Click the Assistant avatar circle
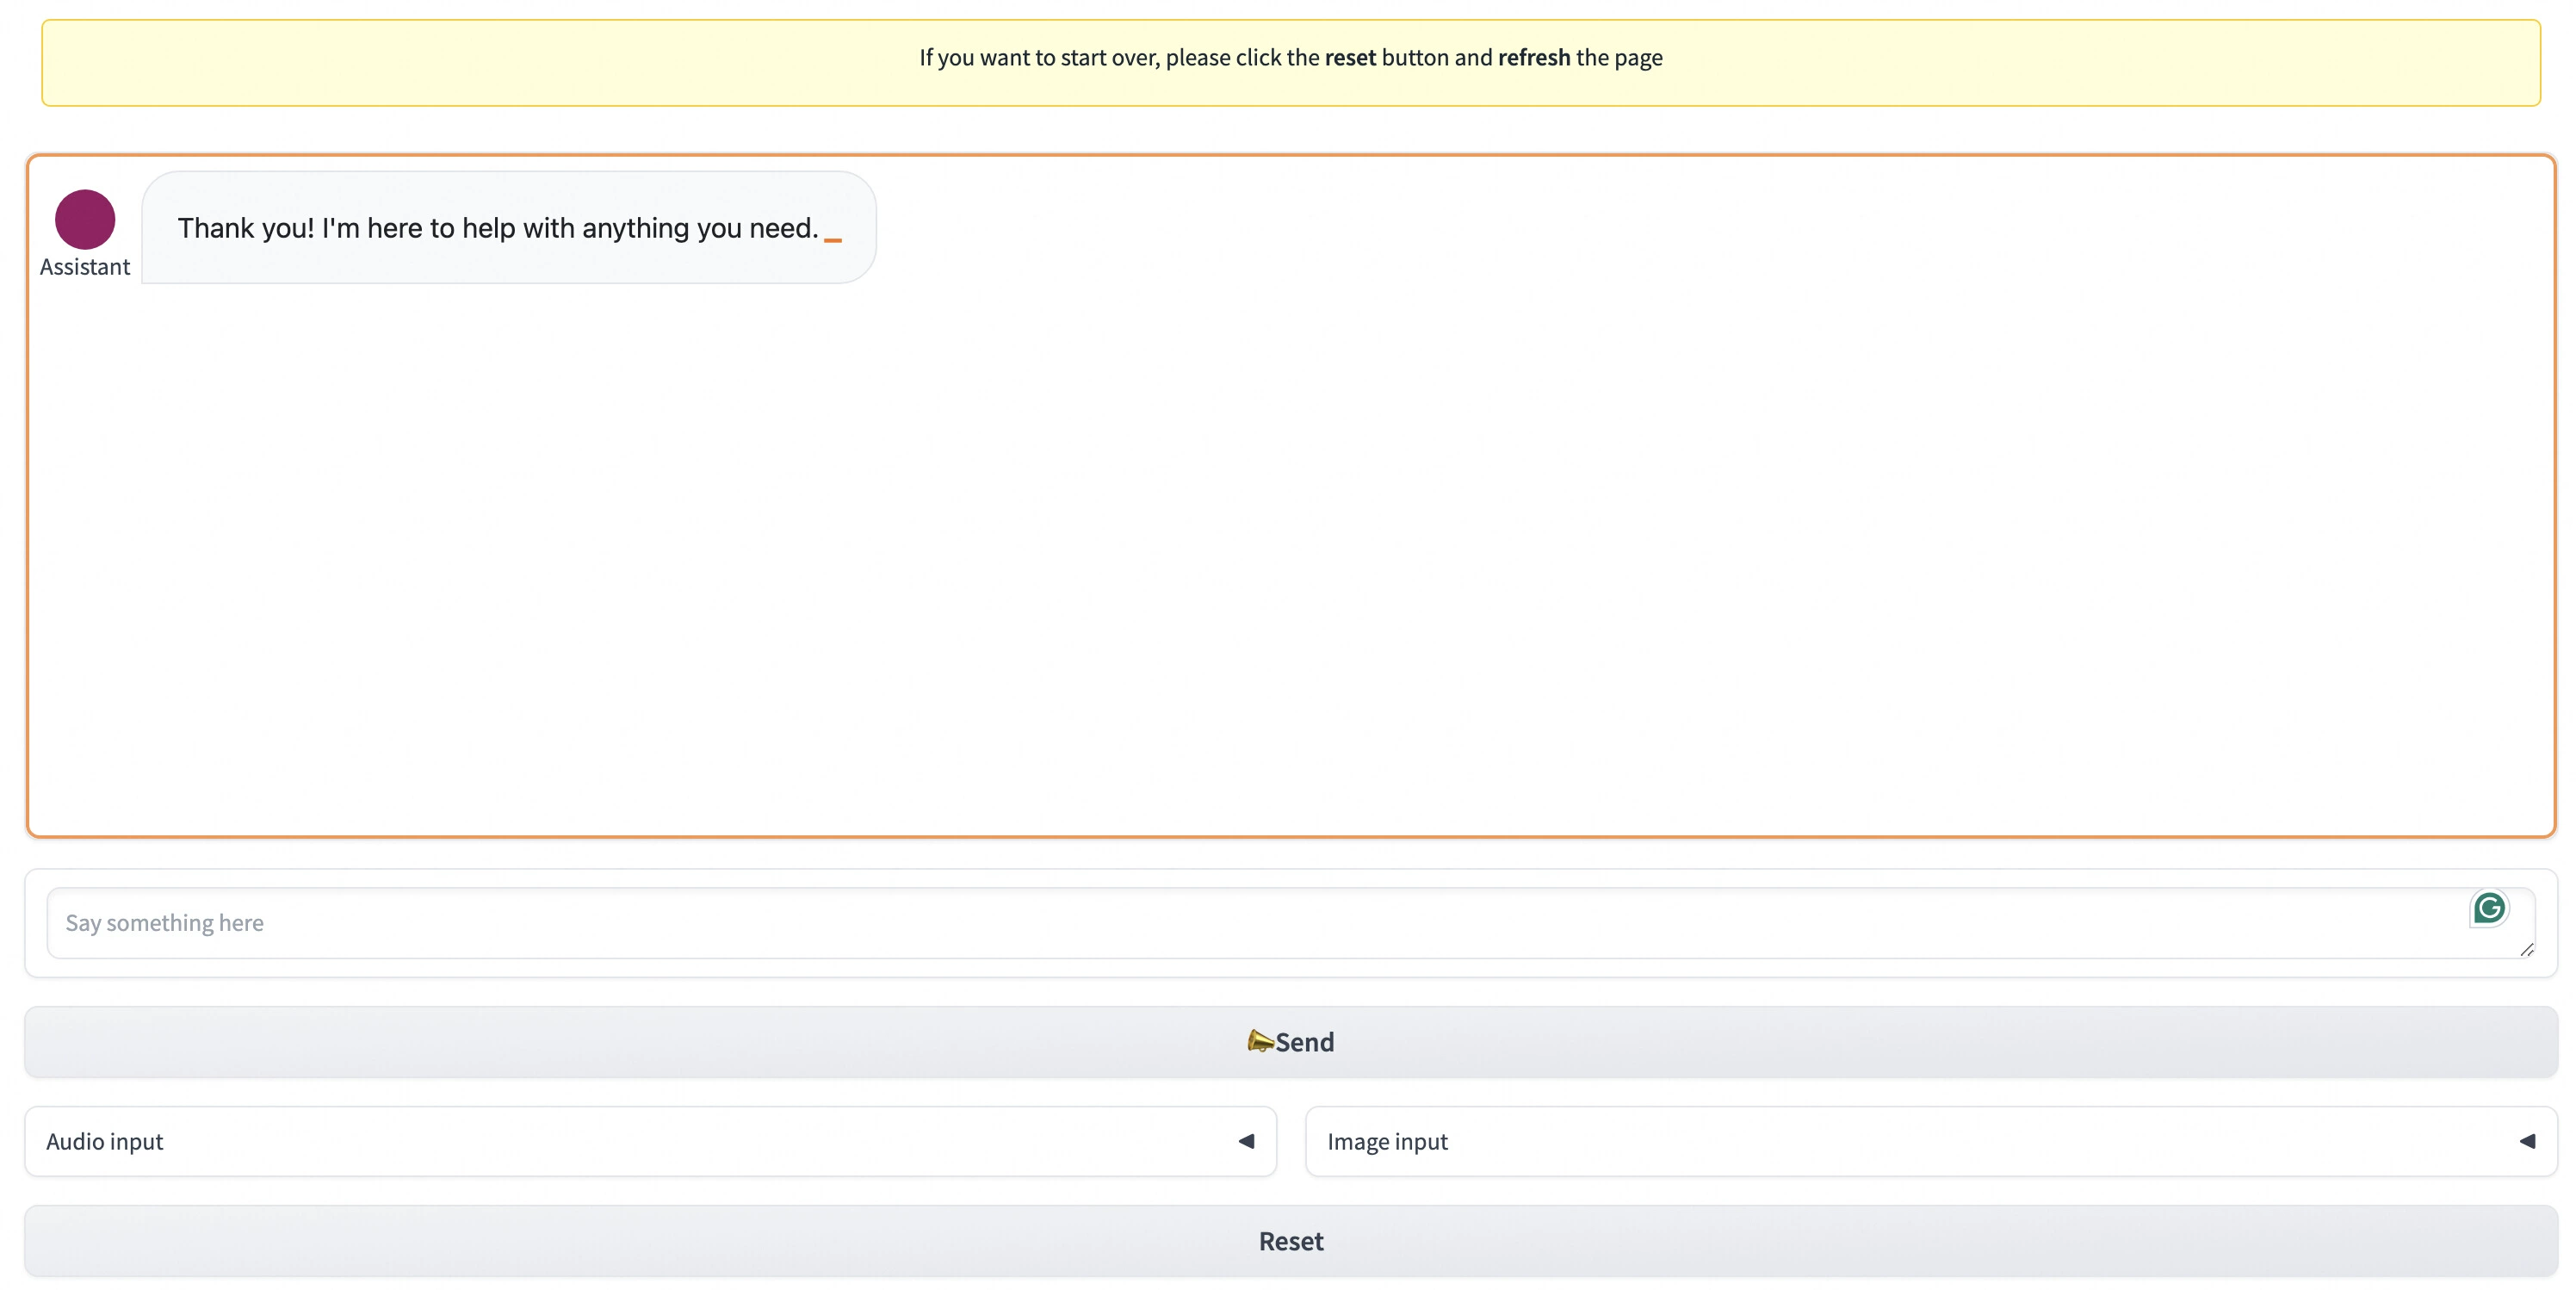Screen dimensions: 2576x1290 point(85,219)
